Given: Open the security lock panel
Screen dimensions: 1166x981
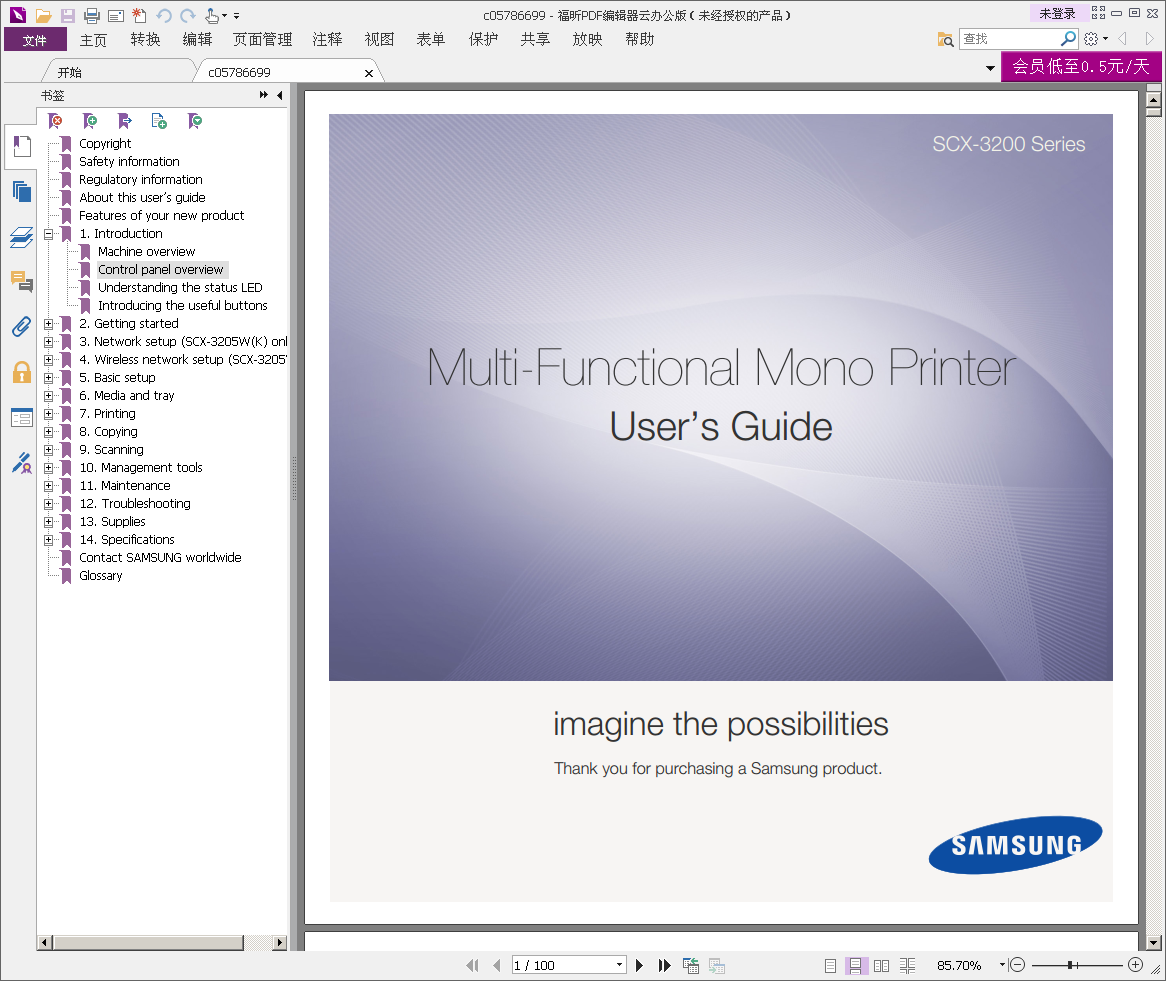Looking at the screenshot, I should pos(22,372).
